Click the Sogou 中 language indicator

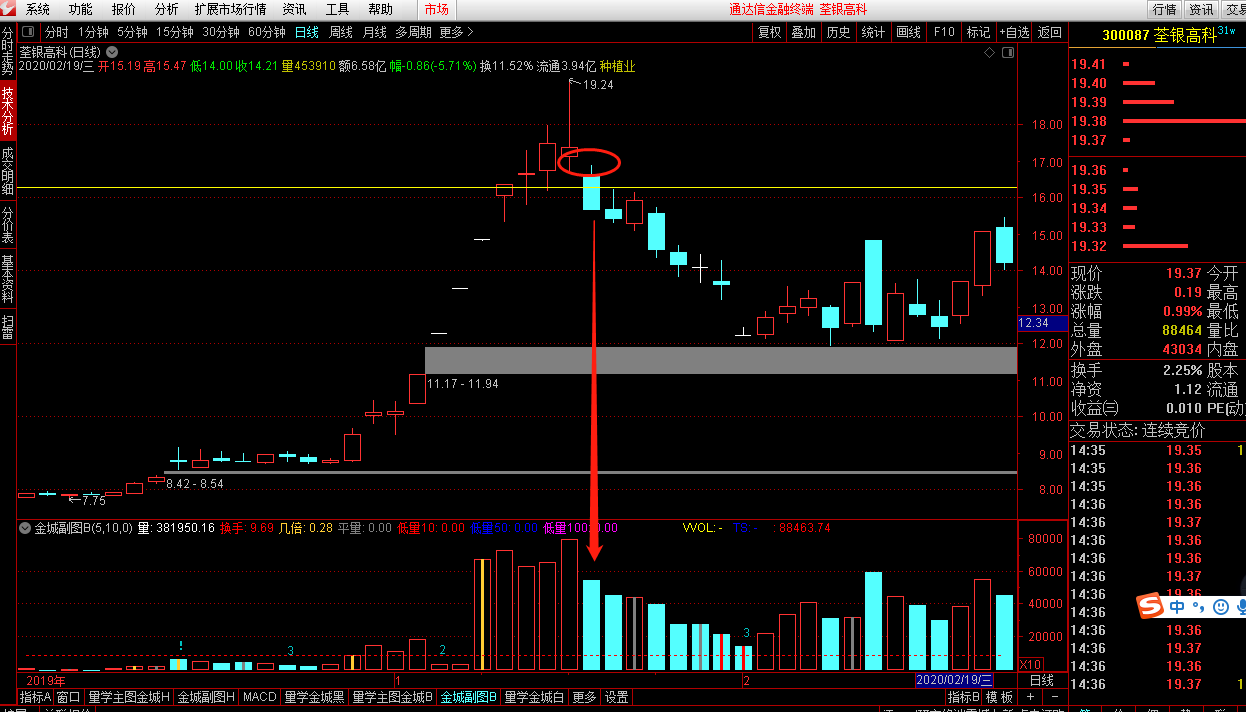(1178, 606)
